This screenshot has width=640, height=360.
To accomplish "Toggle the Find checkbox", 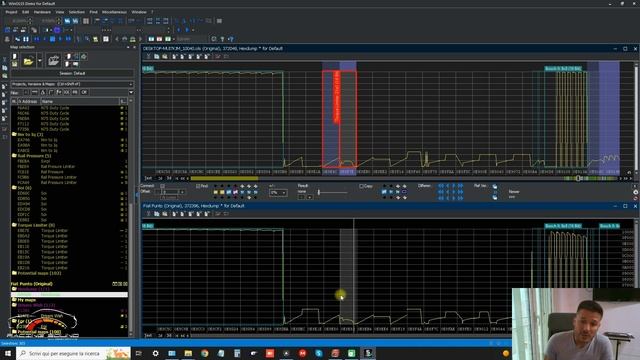I will click(198, 186).
